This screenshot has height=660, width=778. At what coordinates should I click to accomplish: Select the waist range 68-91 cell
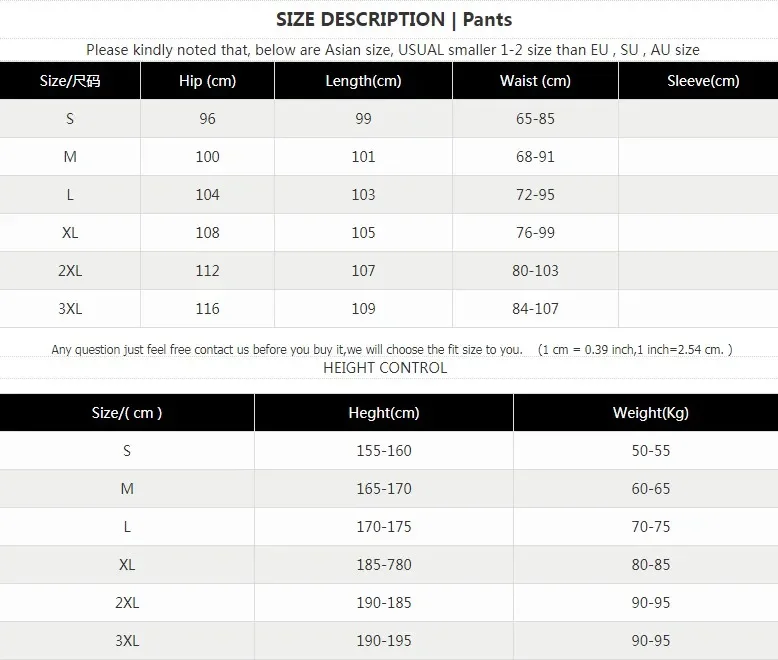pos(535,157)
